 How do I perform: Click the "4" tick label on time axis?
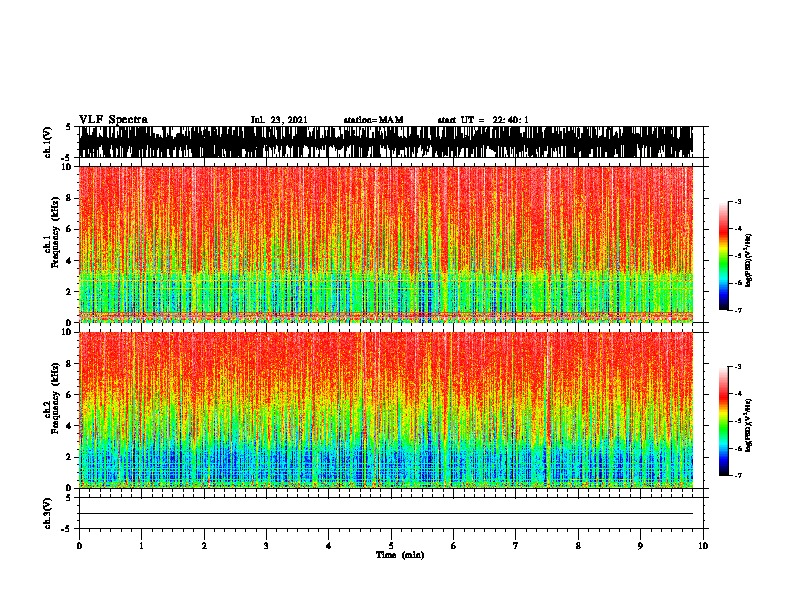pyautogui.click(x=329, y=546)
